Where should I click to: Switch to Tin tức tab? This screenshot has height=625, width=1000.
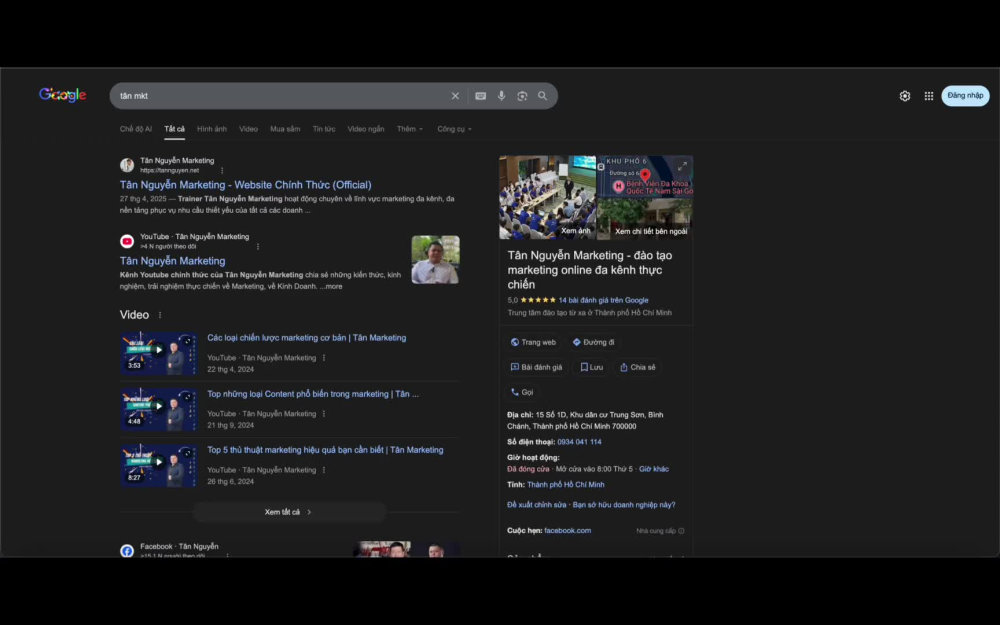click(x=323, y=129)
